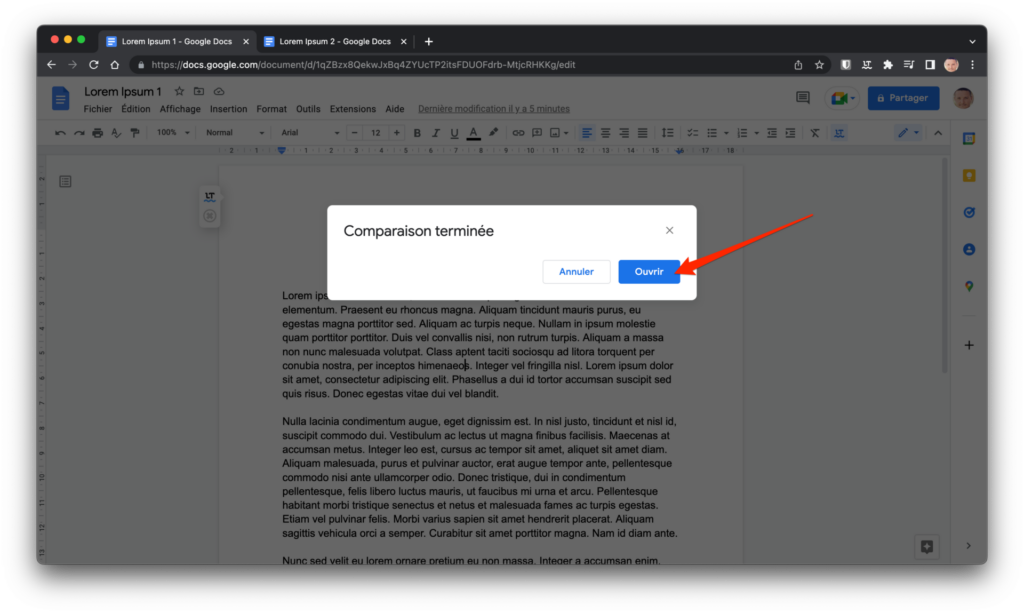This screenshot has height=613, width=1024.
Task: Open the Extensions menu
Action: coord(353,109)
